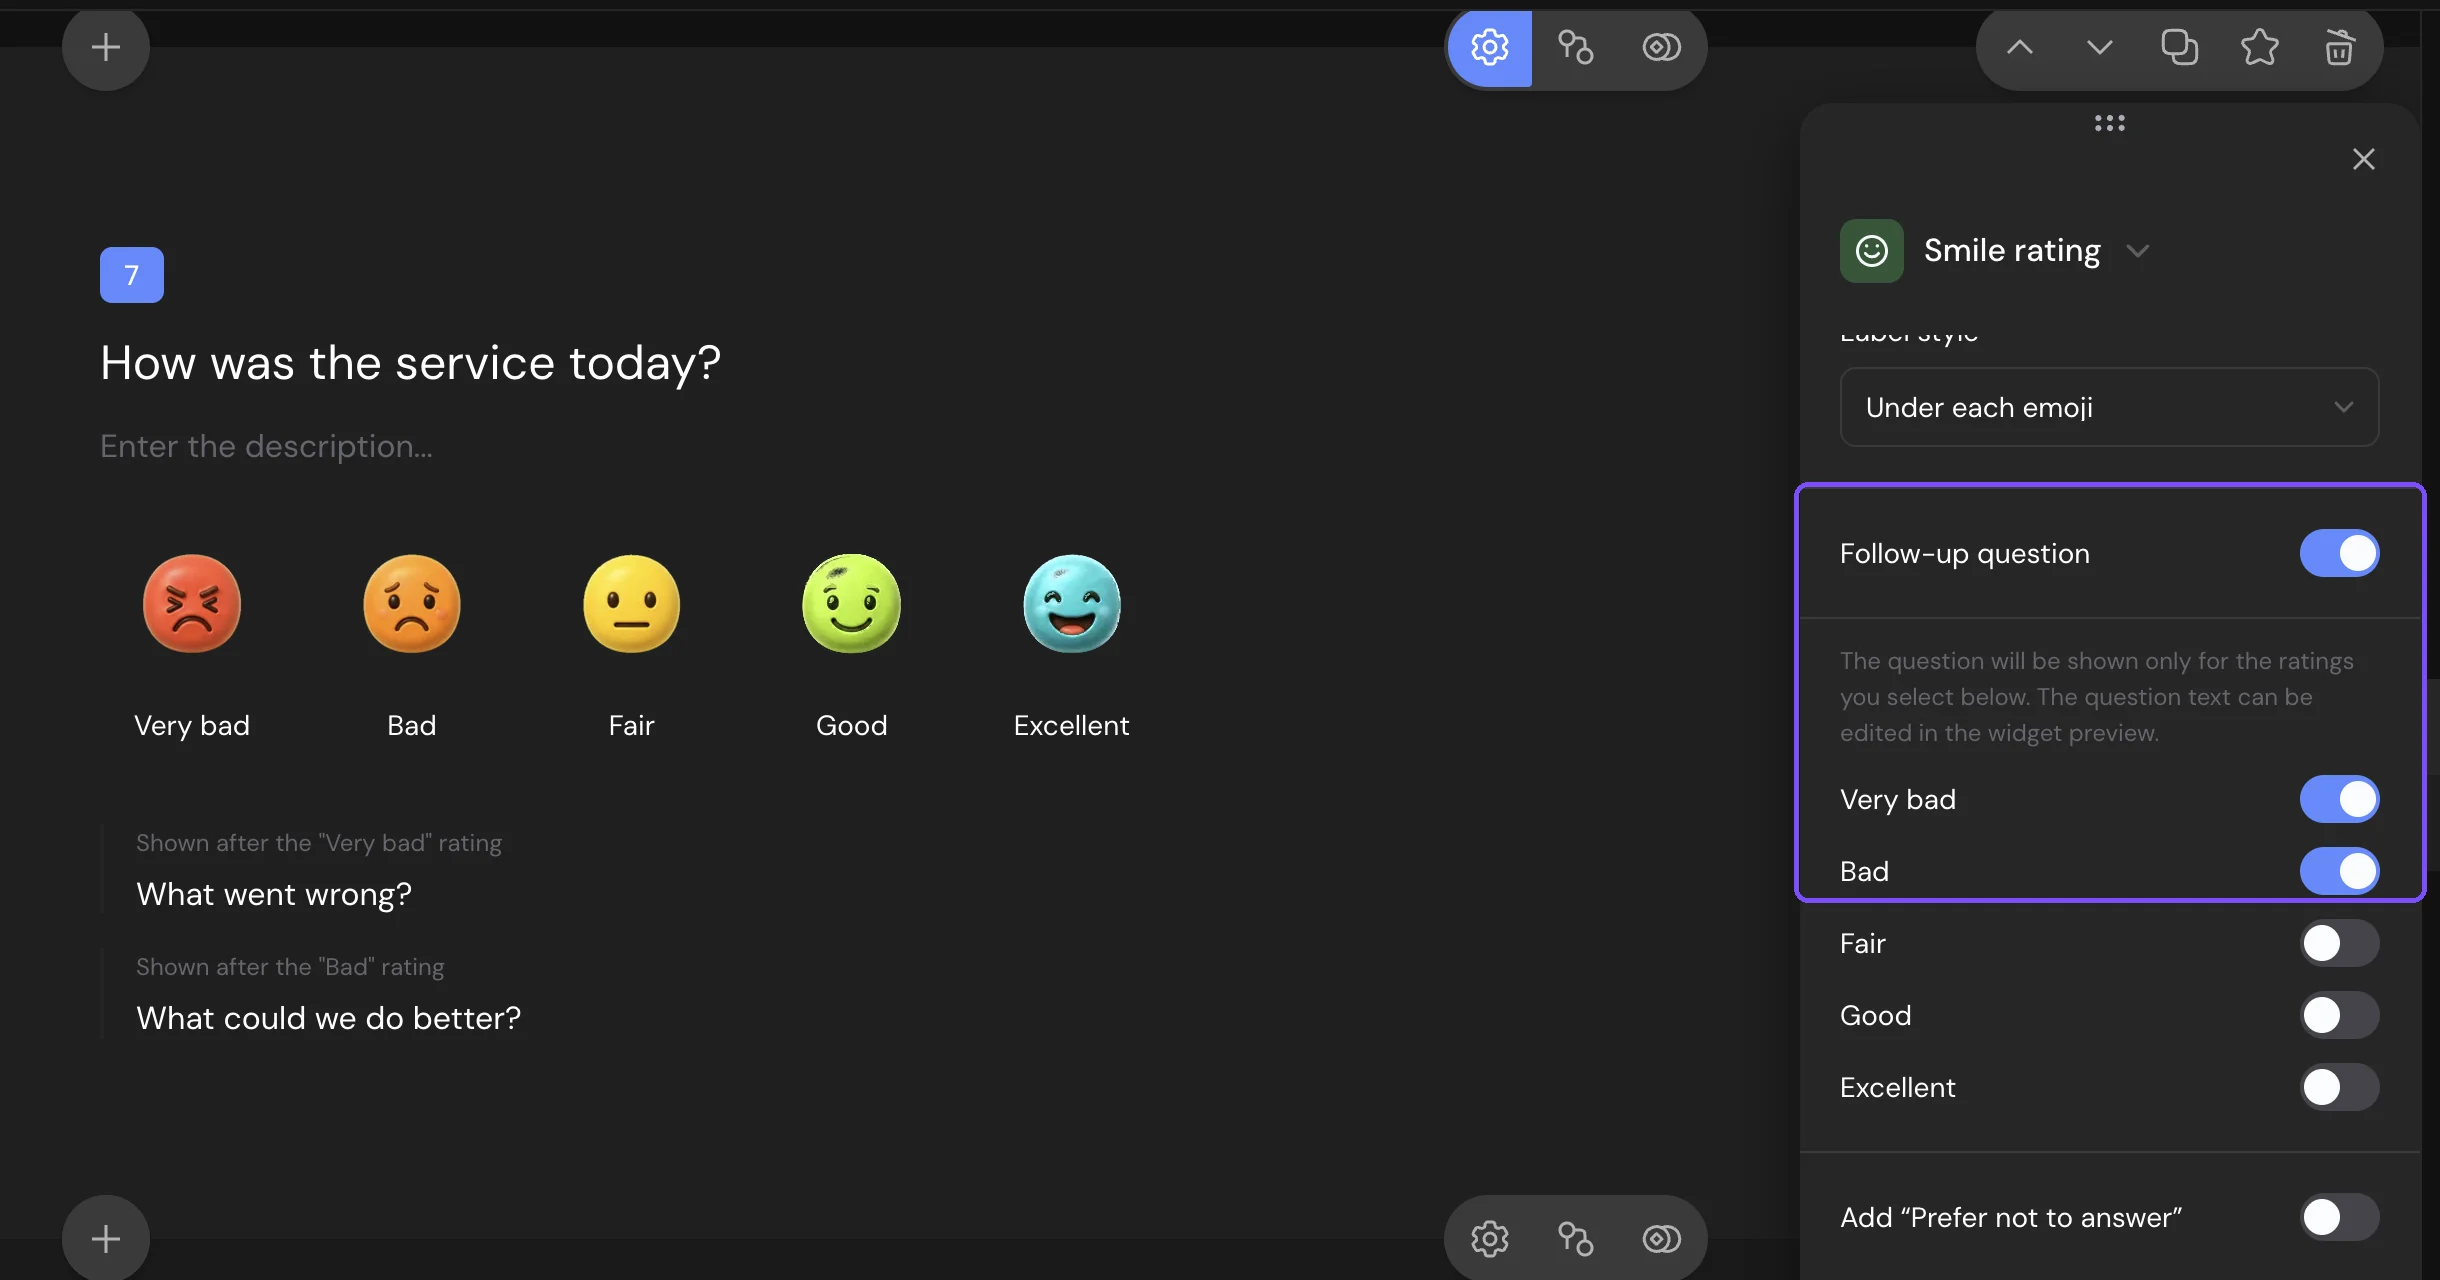Click the bottom visibility eye icon
This screenshot has width=2440, height=1280.
point(1661,1239)
